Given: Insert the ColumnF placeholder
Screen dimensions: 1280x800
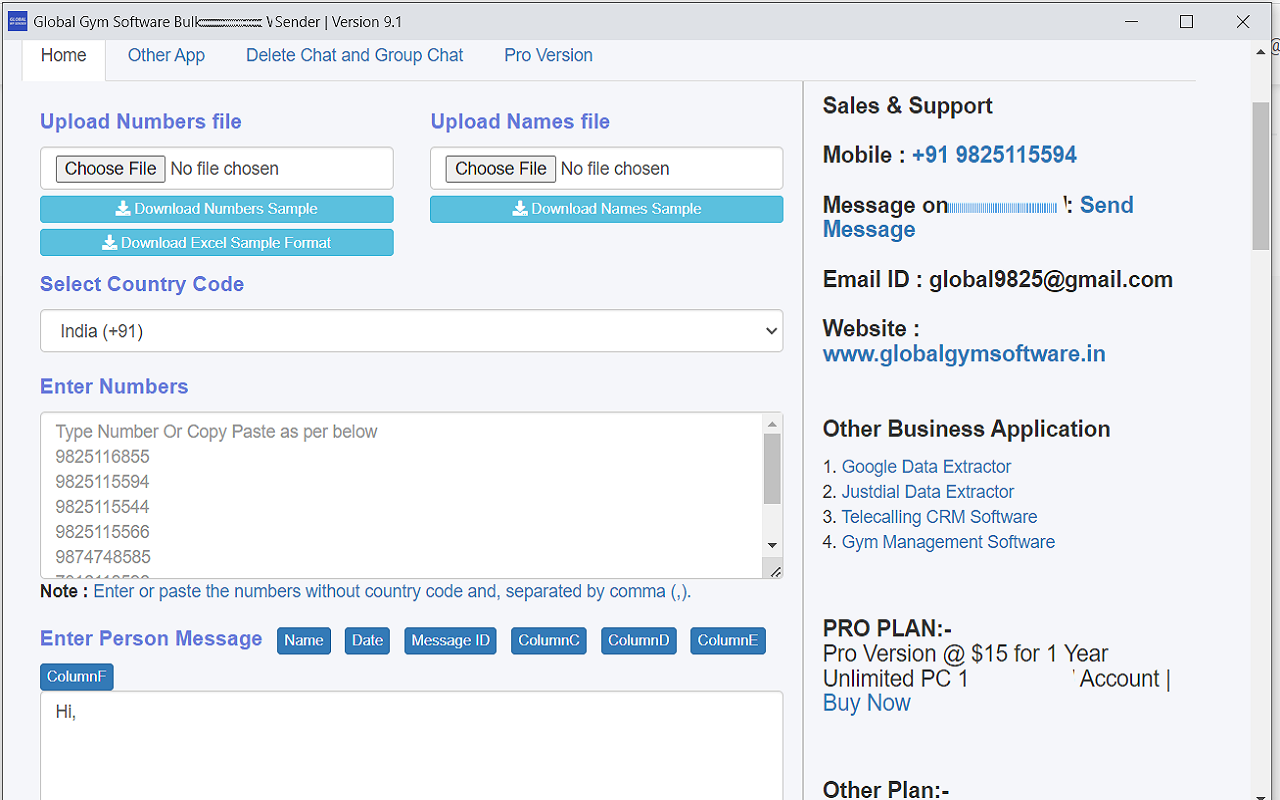Looking at the screenshot, I should tap(76, 676).
